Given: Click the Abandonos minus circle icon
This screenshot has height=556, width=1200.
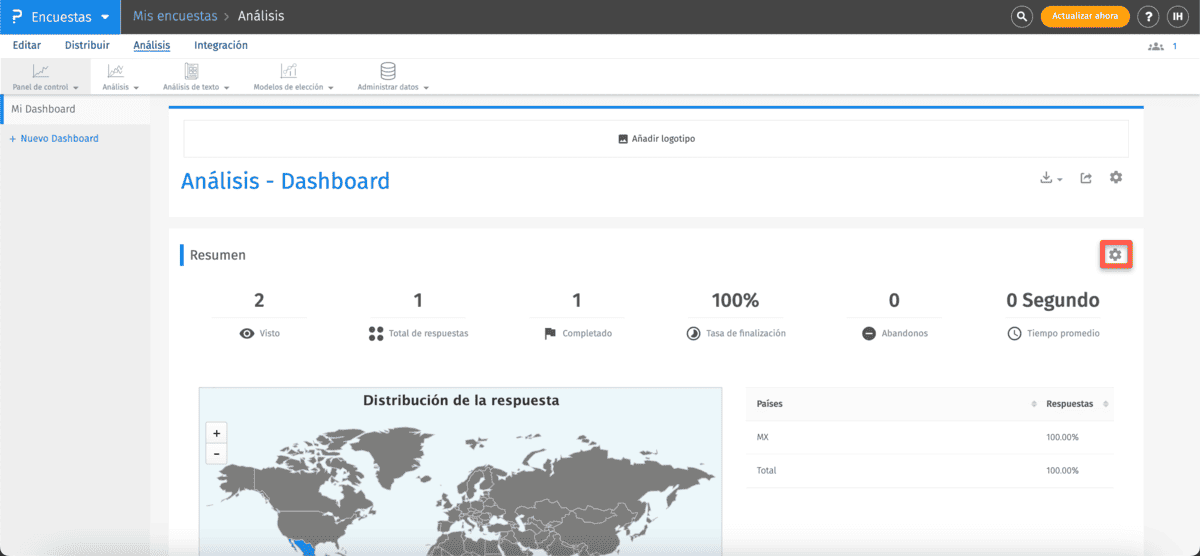Looking at the screenshot, I should tap(869, 333).
